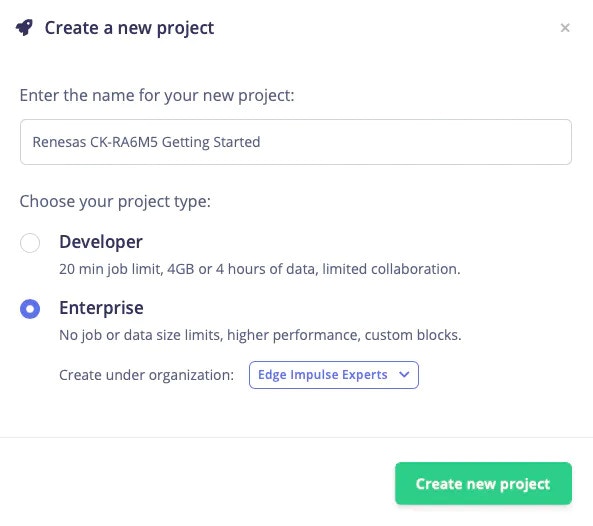This screenshot has height=526, width=593.
Task: Click the 'No job or data size limits' description
Action: (260, 335)
